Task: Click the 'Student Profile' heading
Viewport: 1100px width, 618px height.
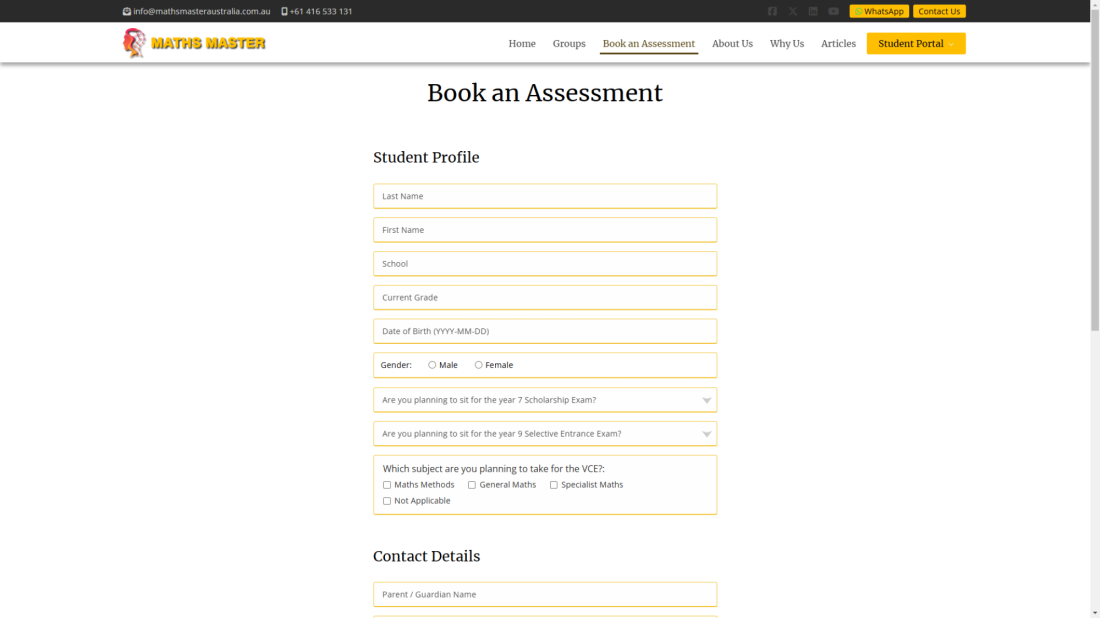Action: (426, 157)
